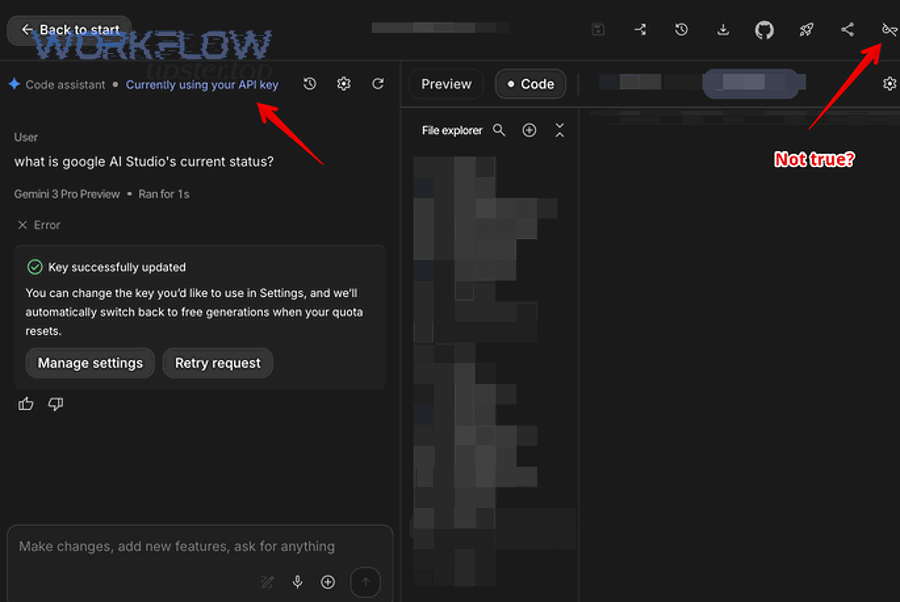Give thumbs down feedback

pyautogui.click(x=56, y=404)
